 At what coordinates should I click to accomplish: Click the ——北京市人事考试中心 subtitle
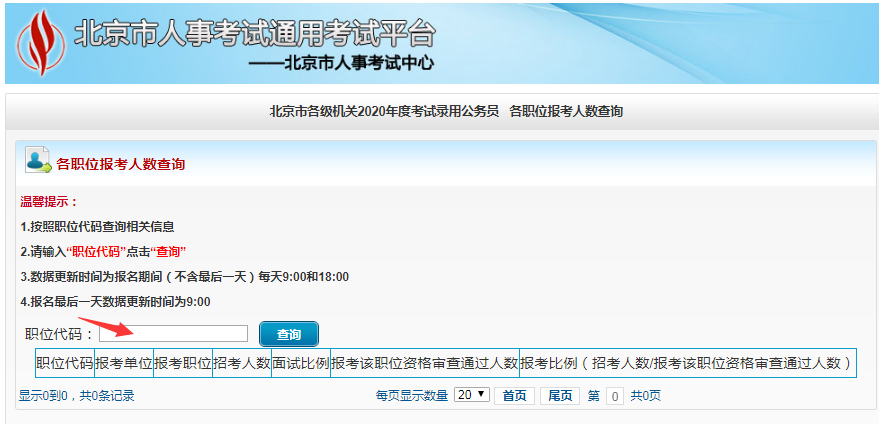341,63
